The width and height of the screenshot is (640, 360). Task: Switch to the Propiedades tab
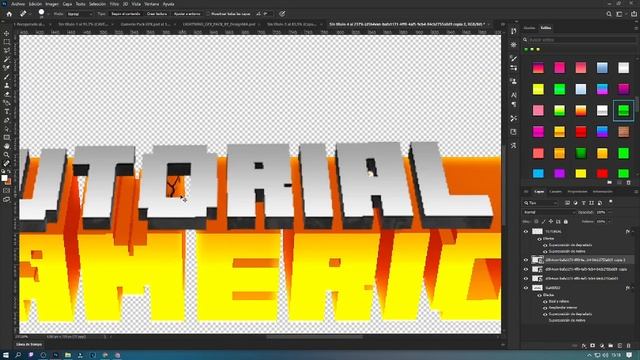[578, 191]
